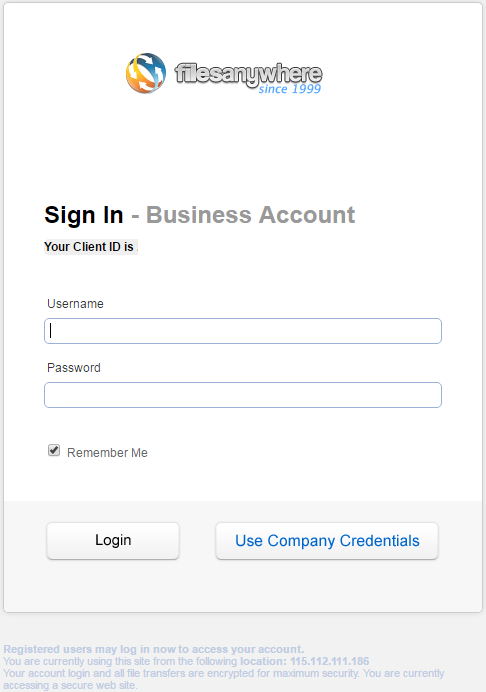
Task: Click the "Your Client ID is" text
Action: click(89, 247)
